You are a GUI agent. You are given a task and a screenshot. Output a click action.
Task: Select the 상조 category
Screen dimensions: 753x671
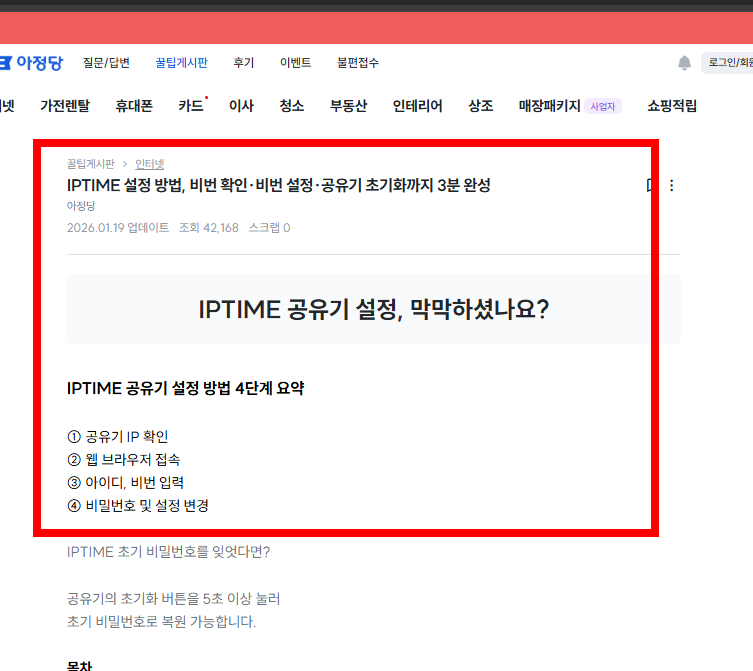(480, 106)
